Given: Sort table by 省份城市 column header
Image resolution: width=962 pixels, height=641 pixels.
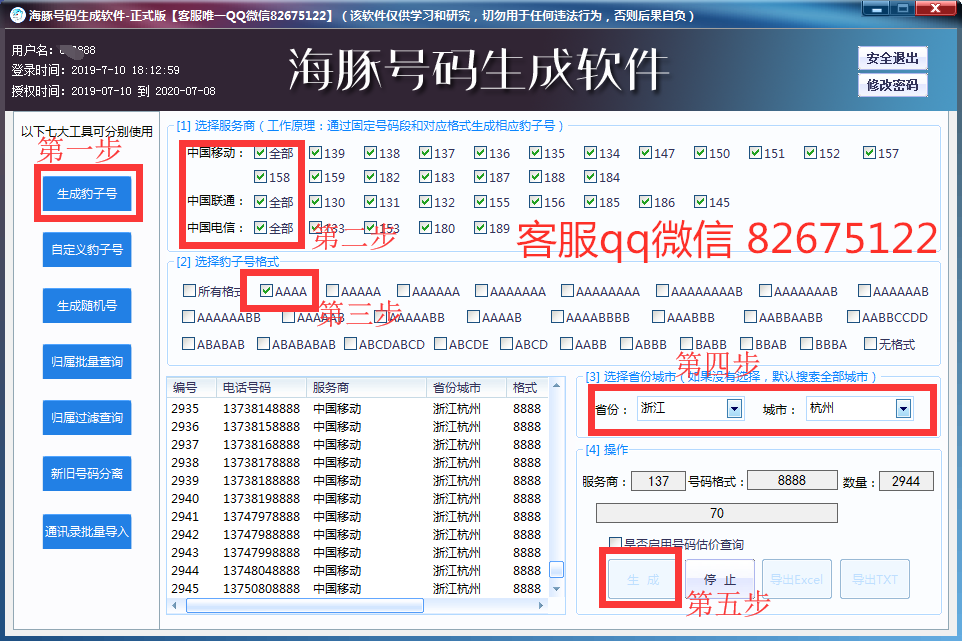Looking at the screenshot, I should point(466,388).
